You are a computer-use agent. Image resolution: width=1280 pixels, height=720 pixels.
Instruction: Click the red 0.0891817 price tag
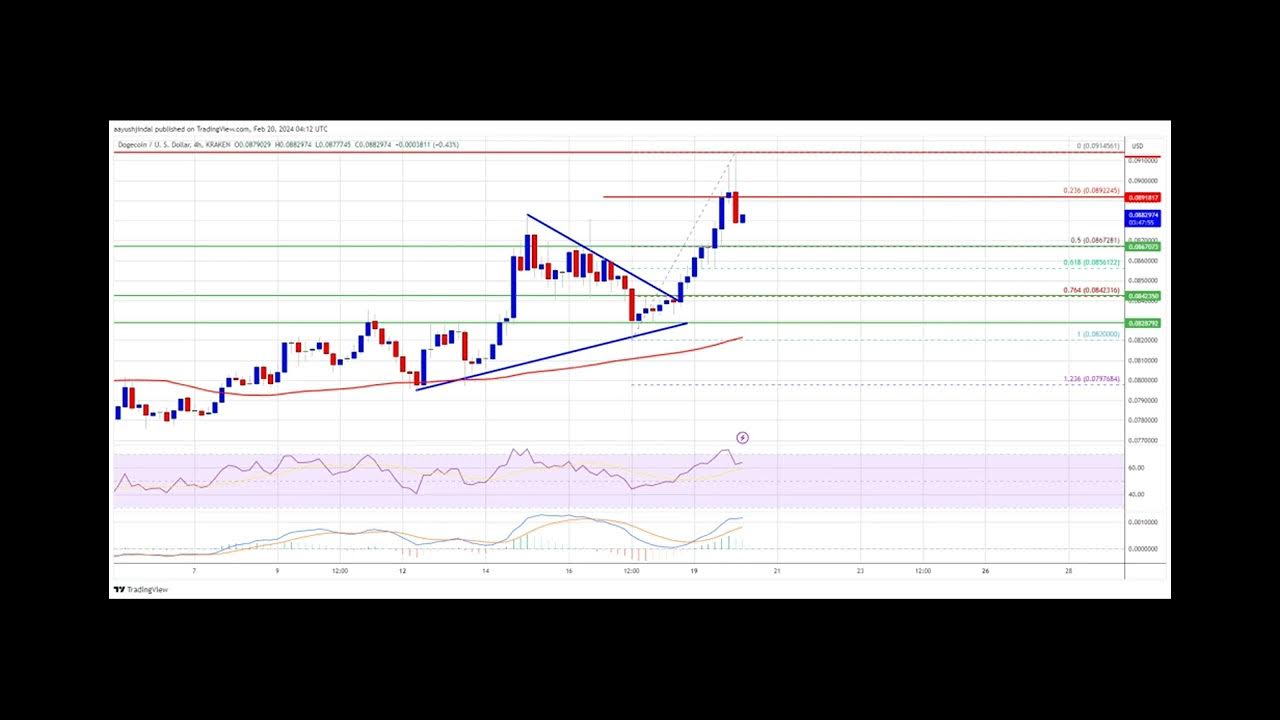coord(1143,198)
